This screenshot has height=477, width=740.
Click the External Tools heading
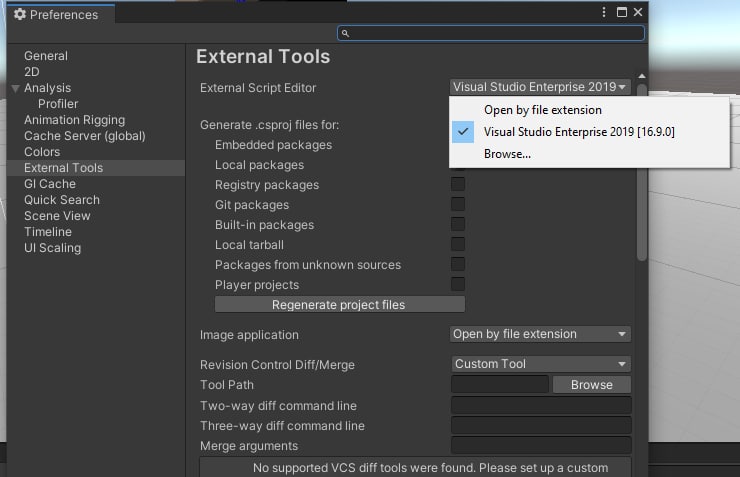(263, 57)
